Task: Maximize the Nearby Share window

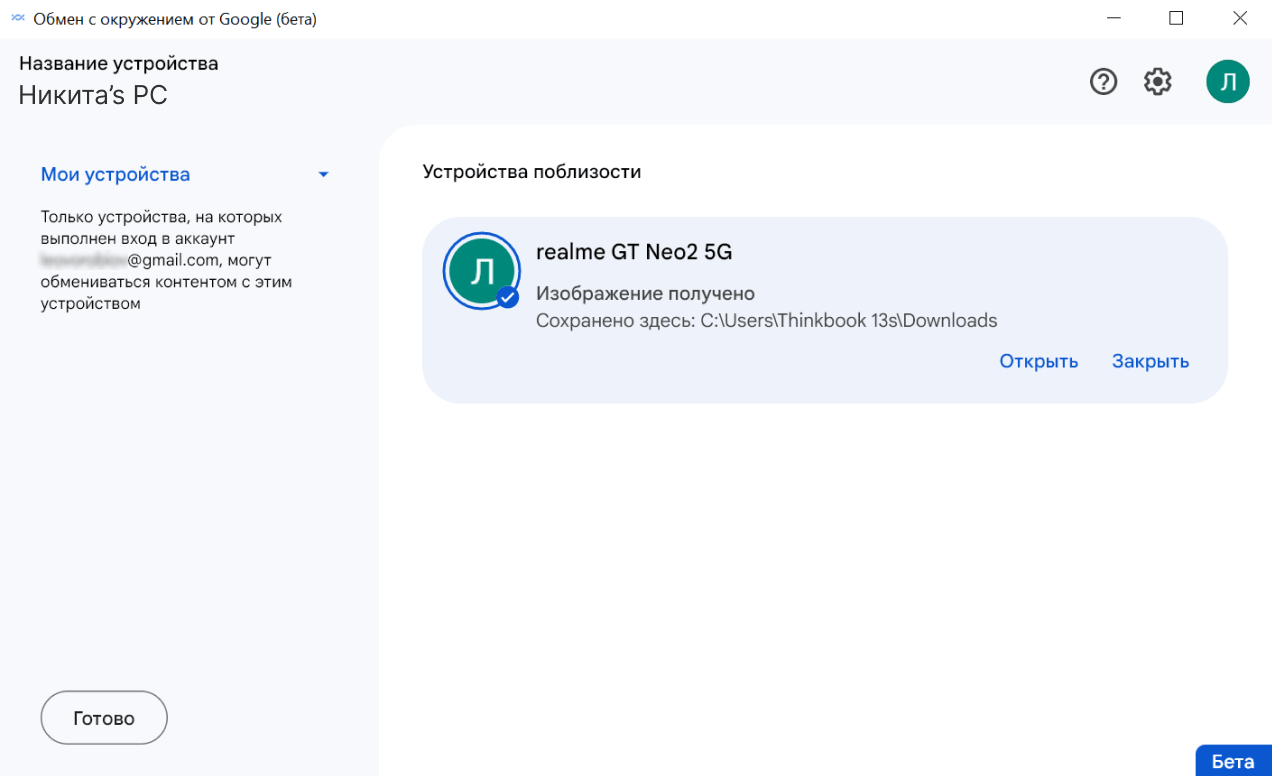Action: coord(1176,19)
